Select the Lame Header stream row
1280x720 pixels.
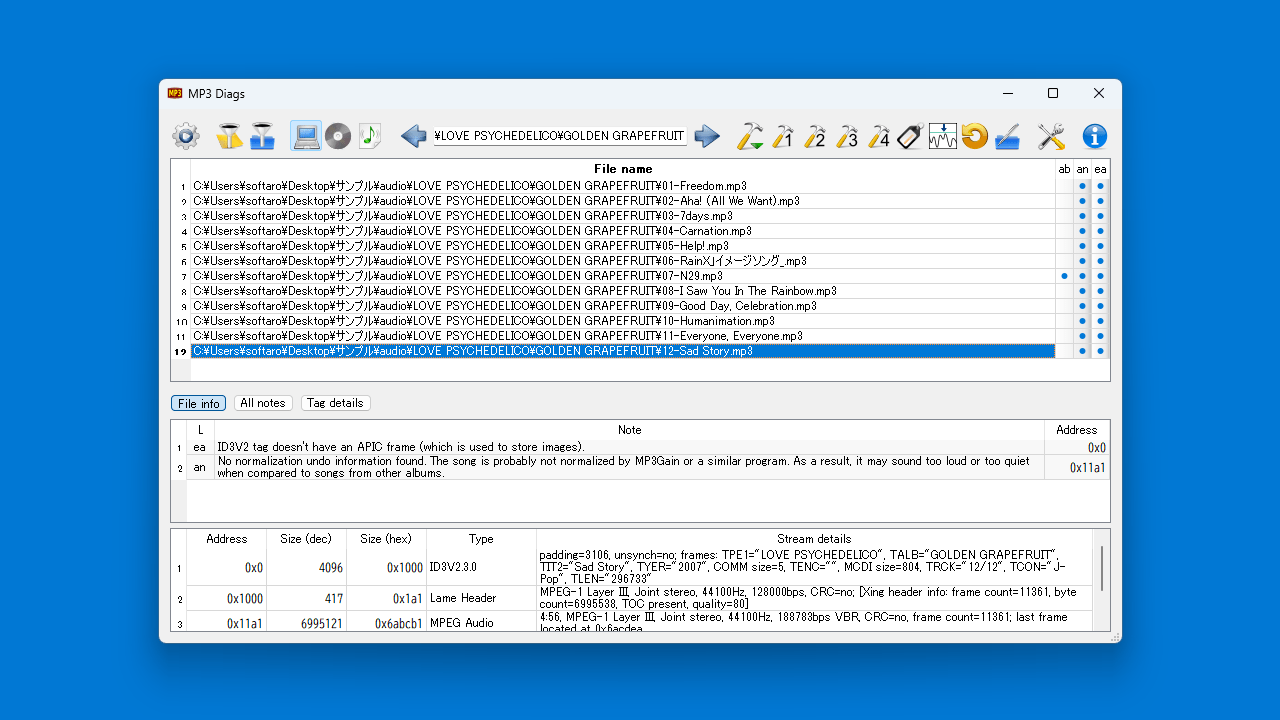click(640, 598)
